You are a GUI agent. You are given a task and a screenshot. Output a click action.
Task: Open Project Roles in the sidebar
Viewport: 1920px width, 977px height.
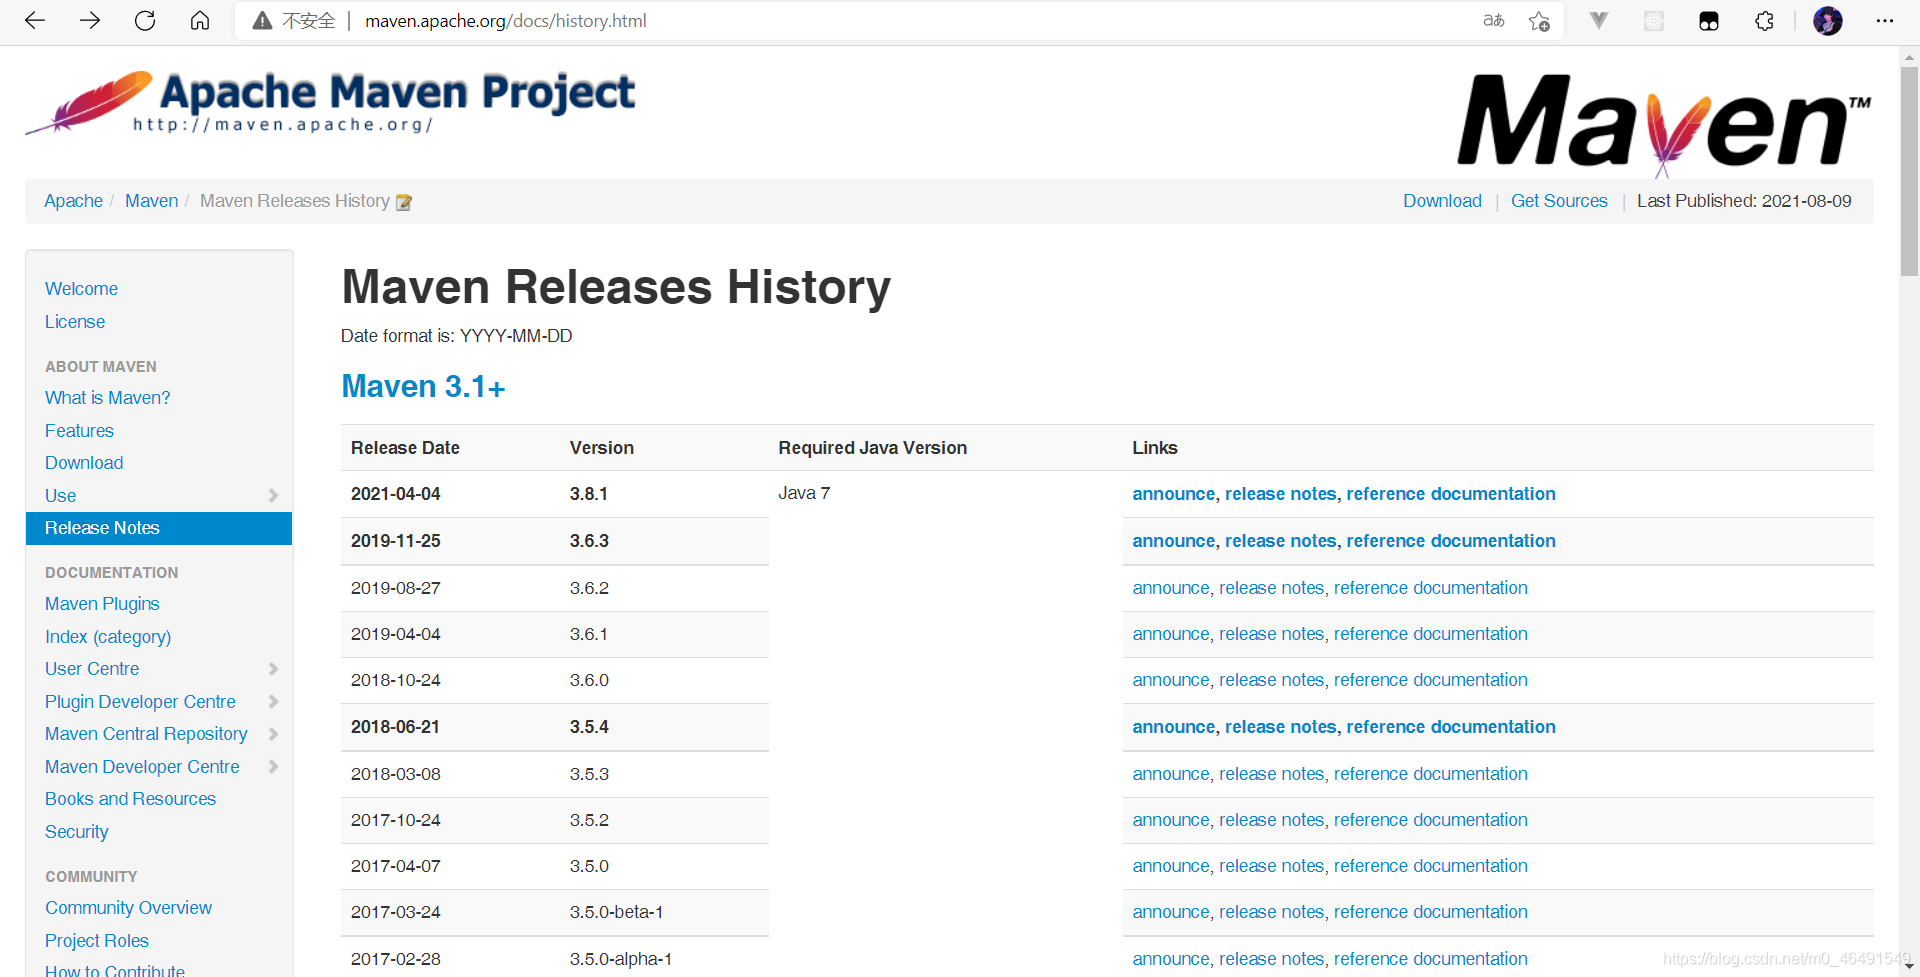tap(97, 941)
